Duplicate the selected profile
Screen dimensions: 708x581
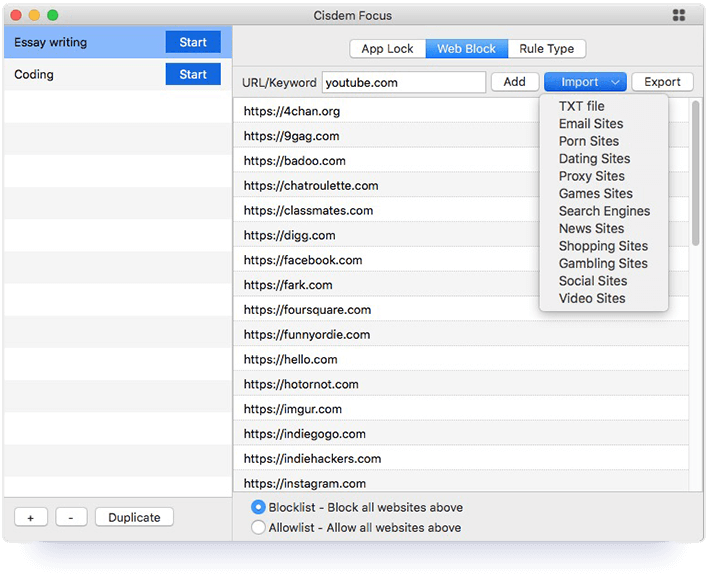click(x=134, y=517)
